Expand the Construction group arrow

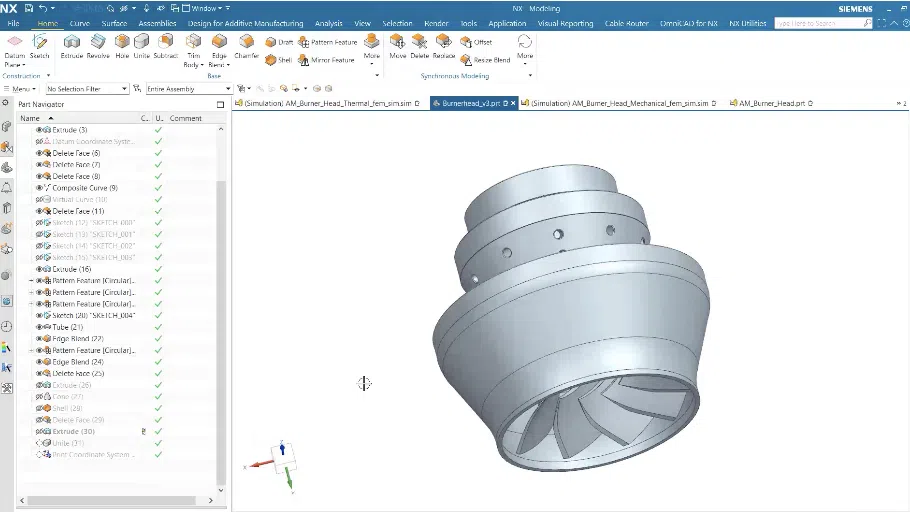48,75
